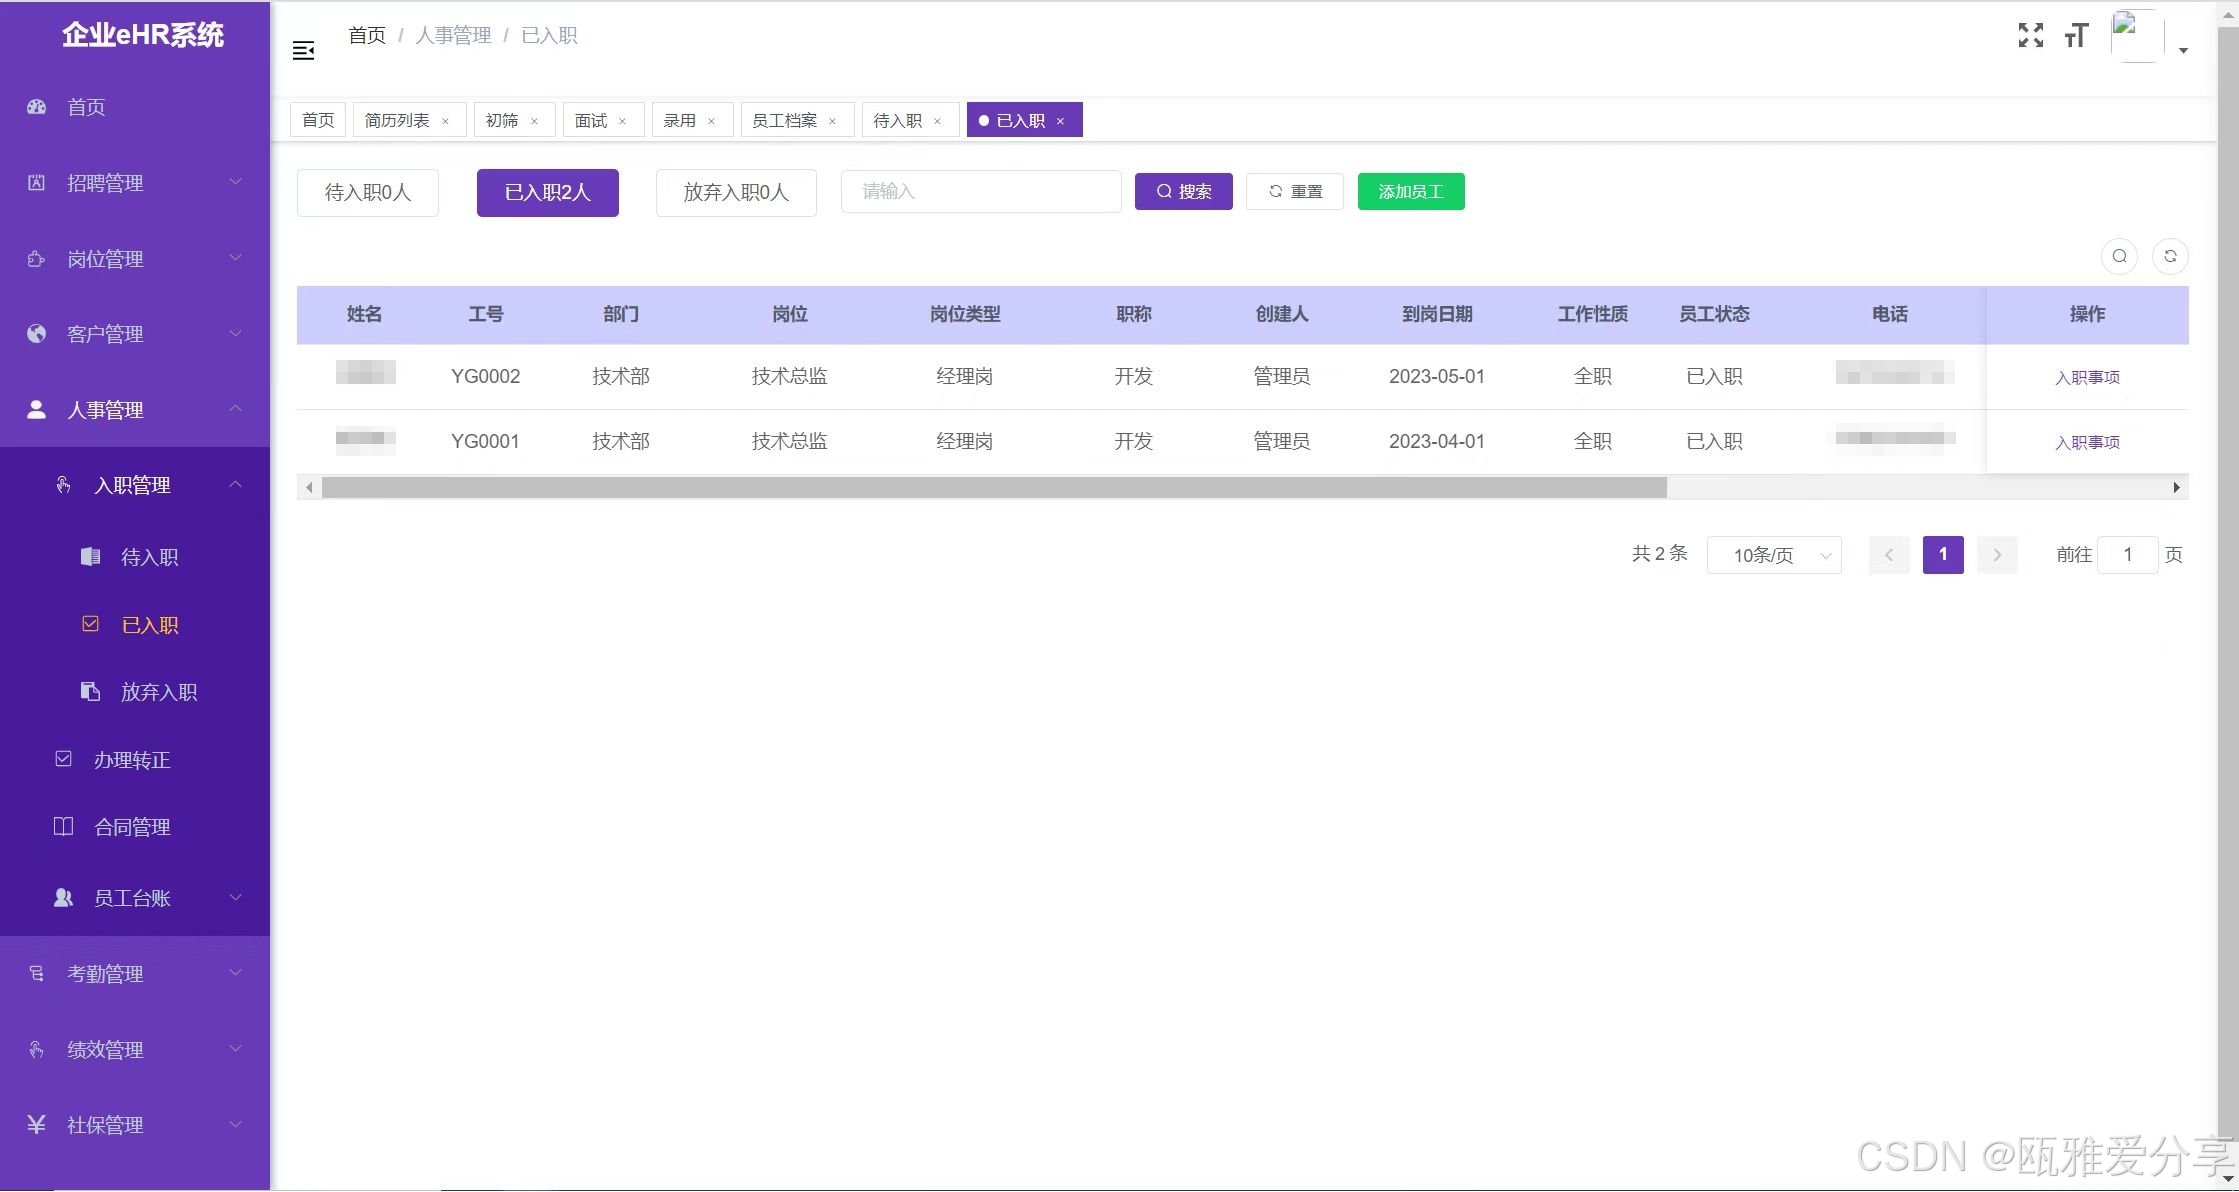Click the 合同管理 book icon

pos(63,826)
